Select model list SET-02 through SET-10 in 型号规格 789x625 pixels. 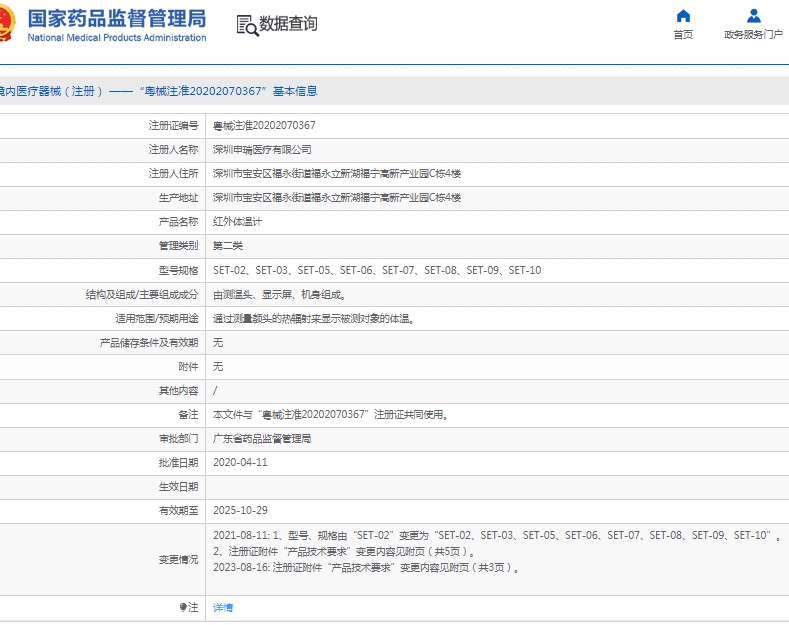377,270
